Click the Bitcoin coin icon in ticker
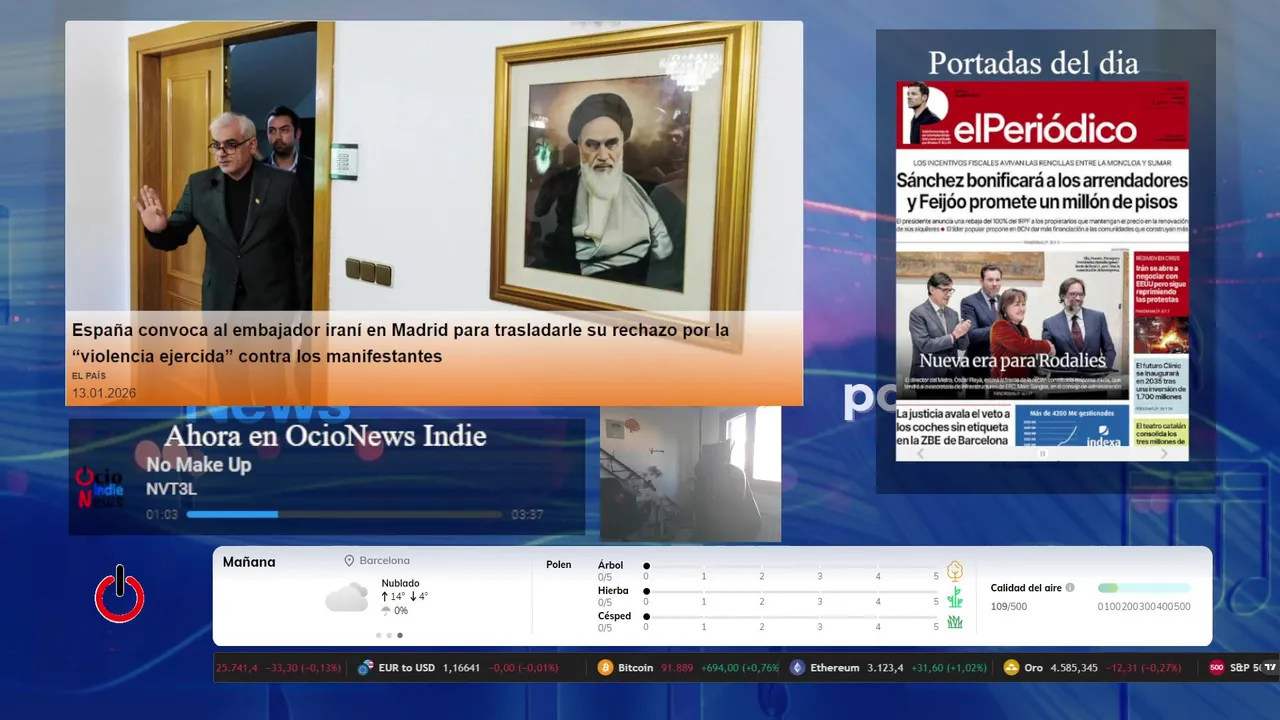This screenshot has height=720, width=1280. pyautogui.click(x=605, y=667)
